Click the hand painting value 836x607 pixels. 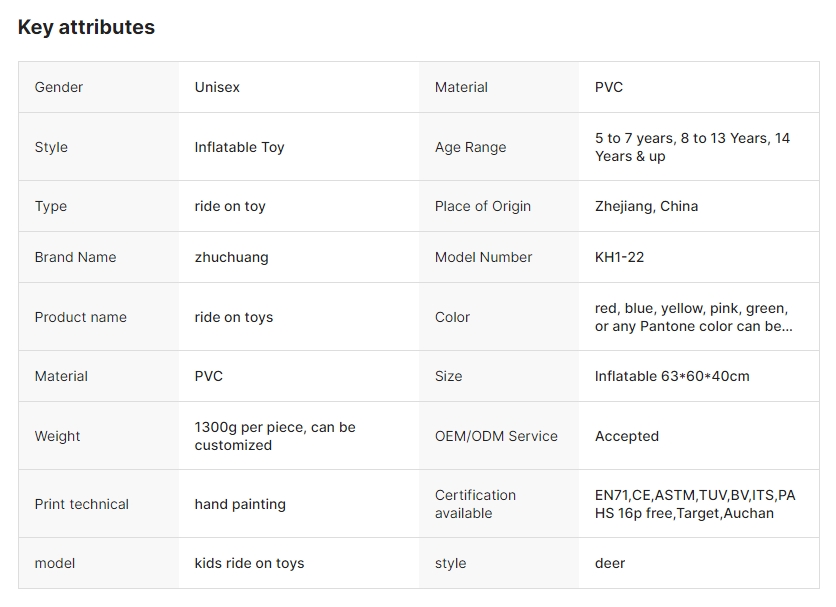(x=239, y=504)
